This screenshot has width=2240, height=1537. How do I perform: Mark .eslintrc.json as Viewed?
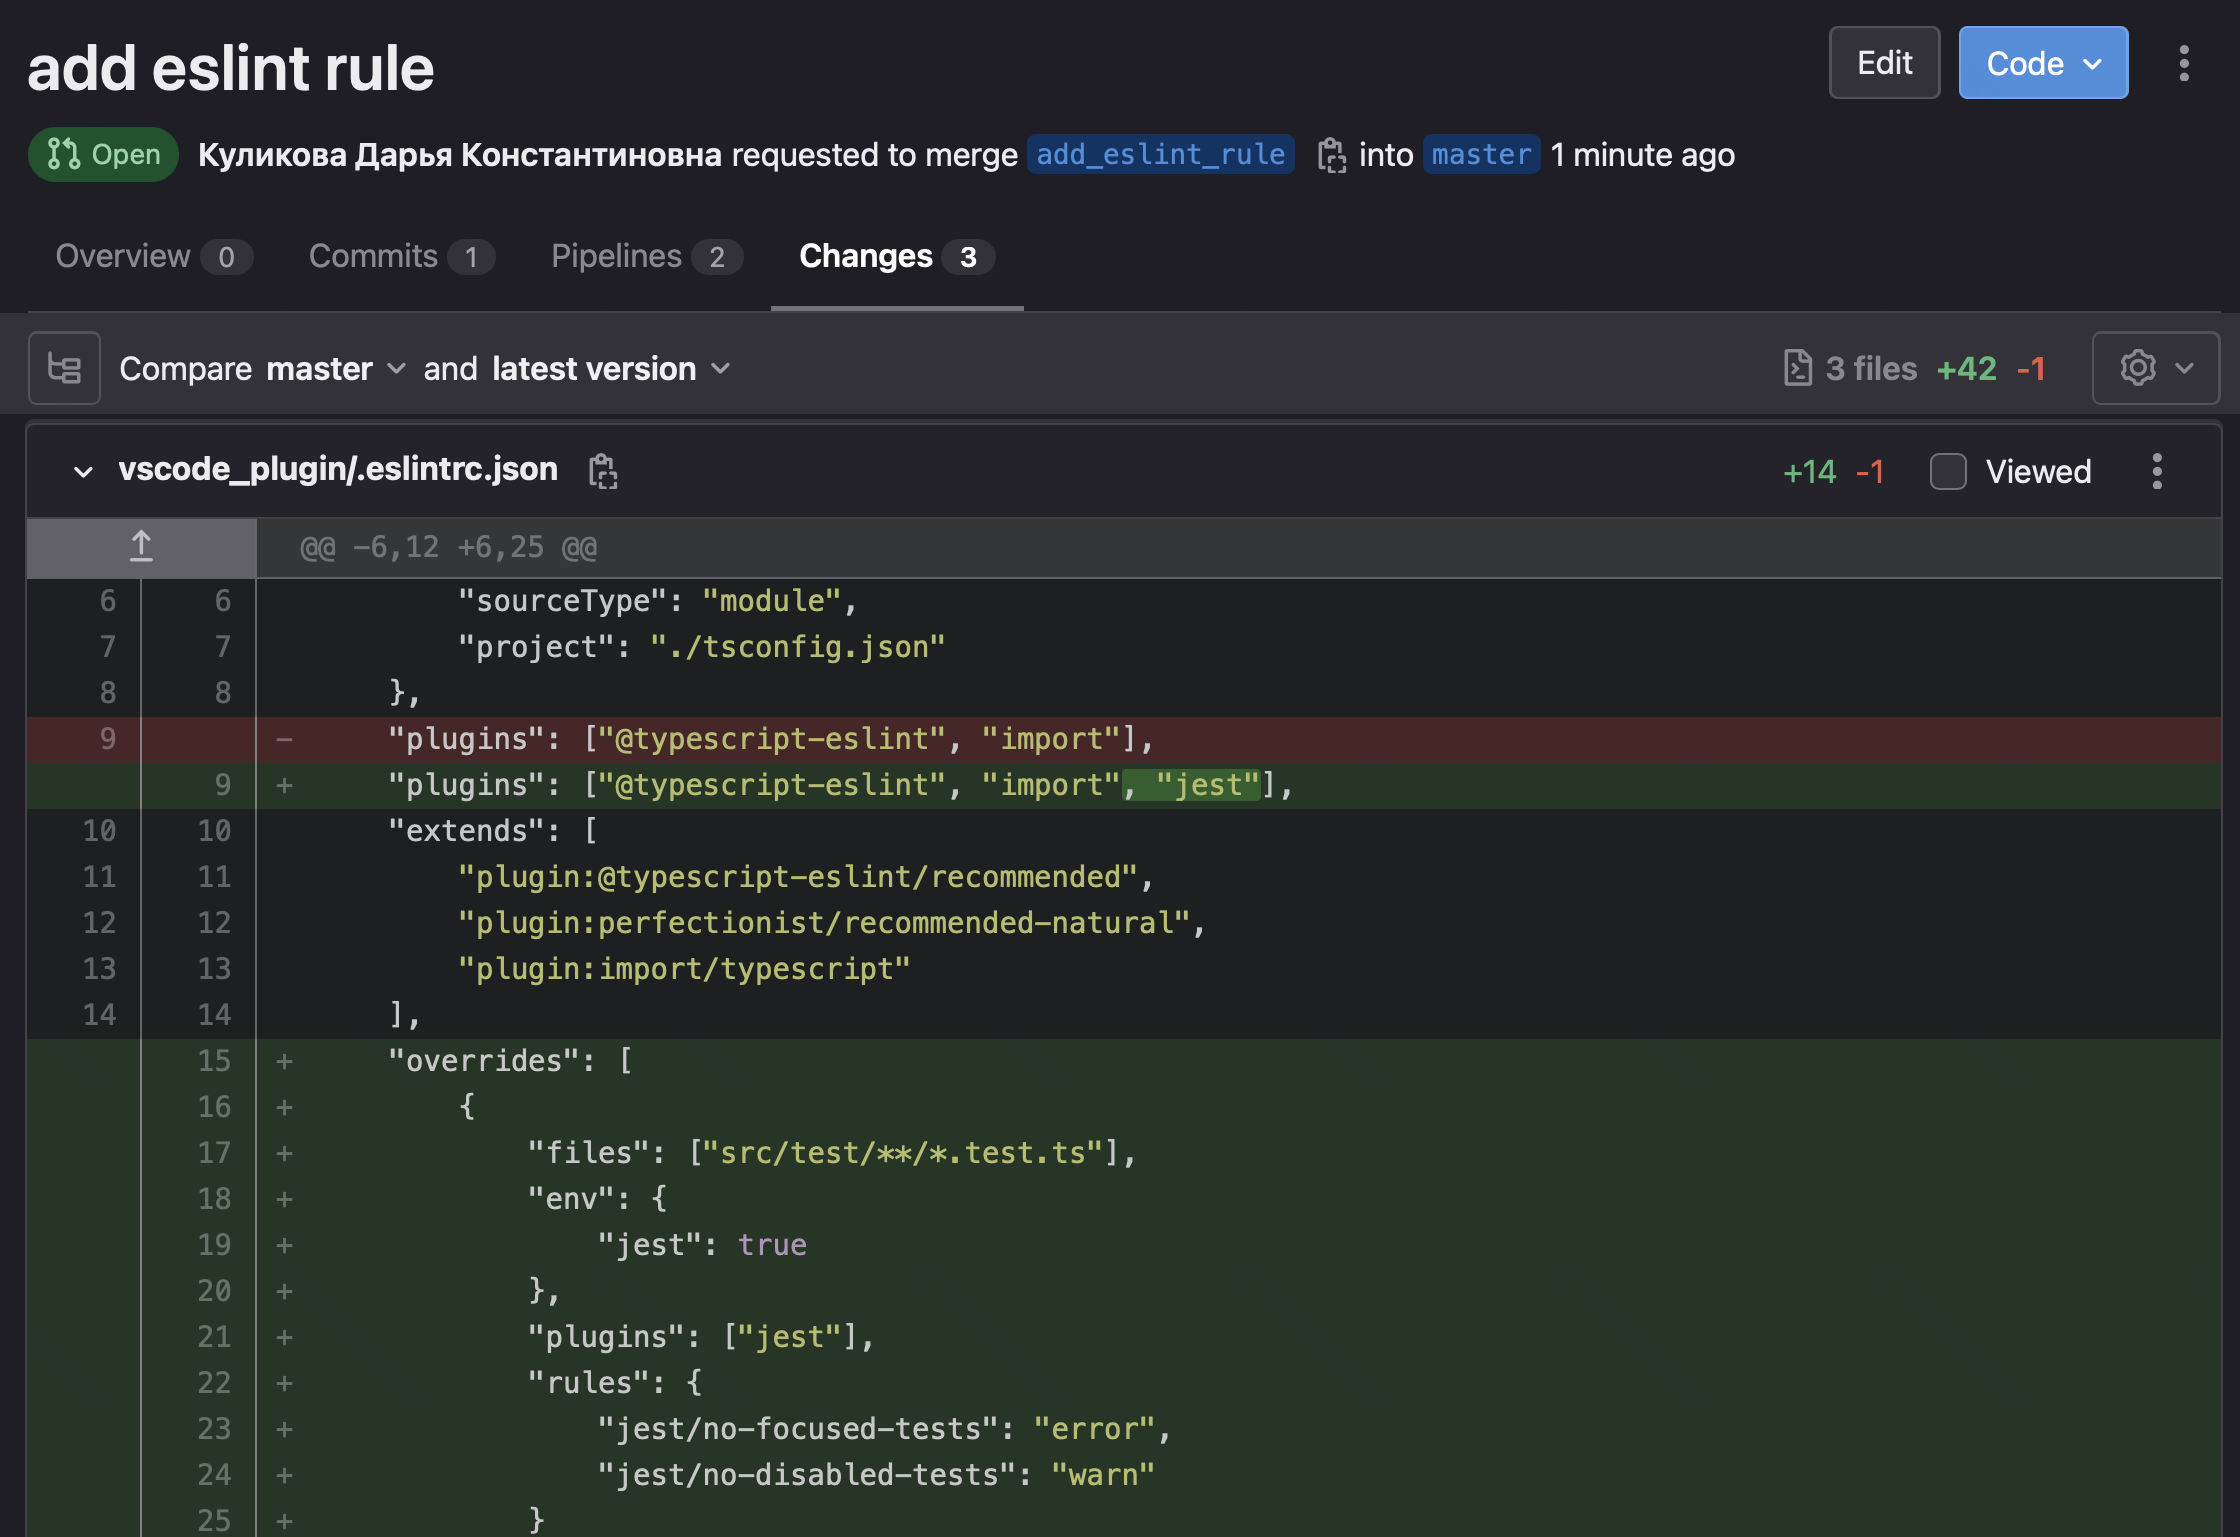(x=1948, y=471)
